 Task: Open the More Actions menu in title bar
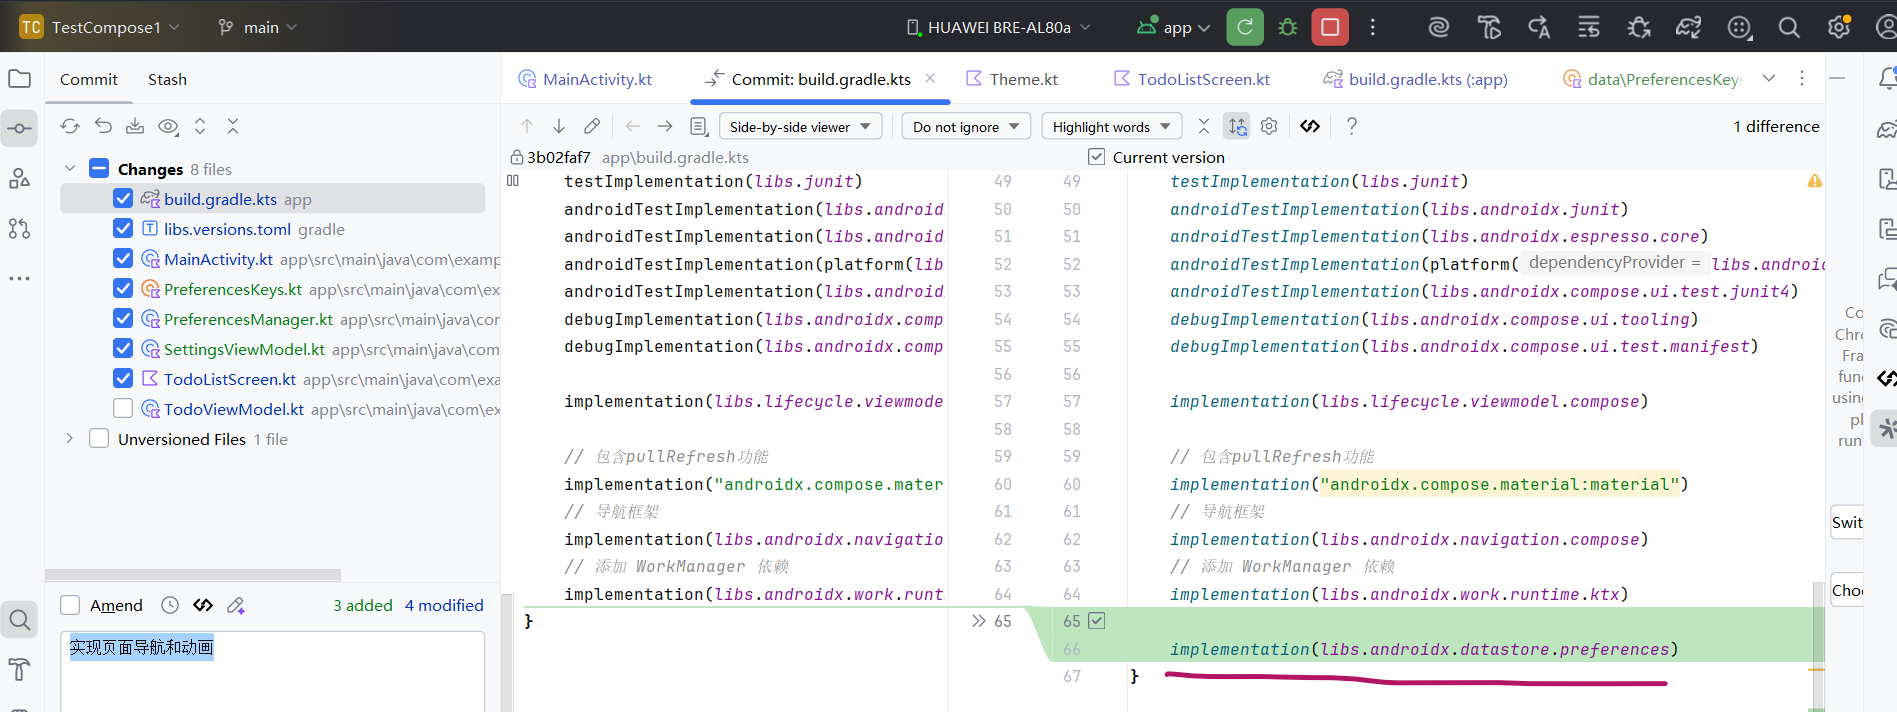click(1372, 27)
